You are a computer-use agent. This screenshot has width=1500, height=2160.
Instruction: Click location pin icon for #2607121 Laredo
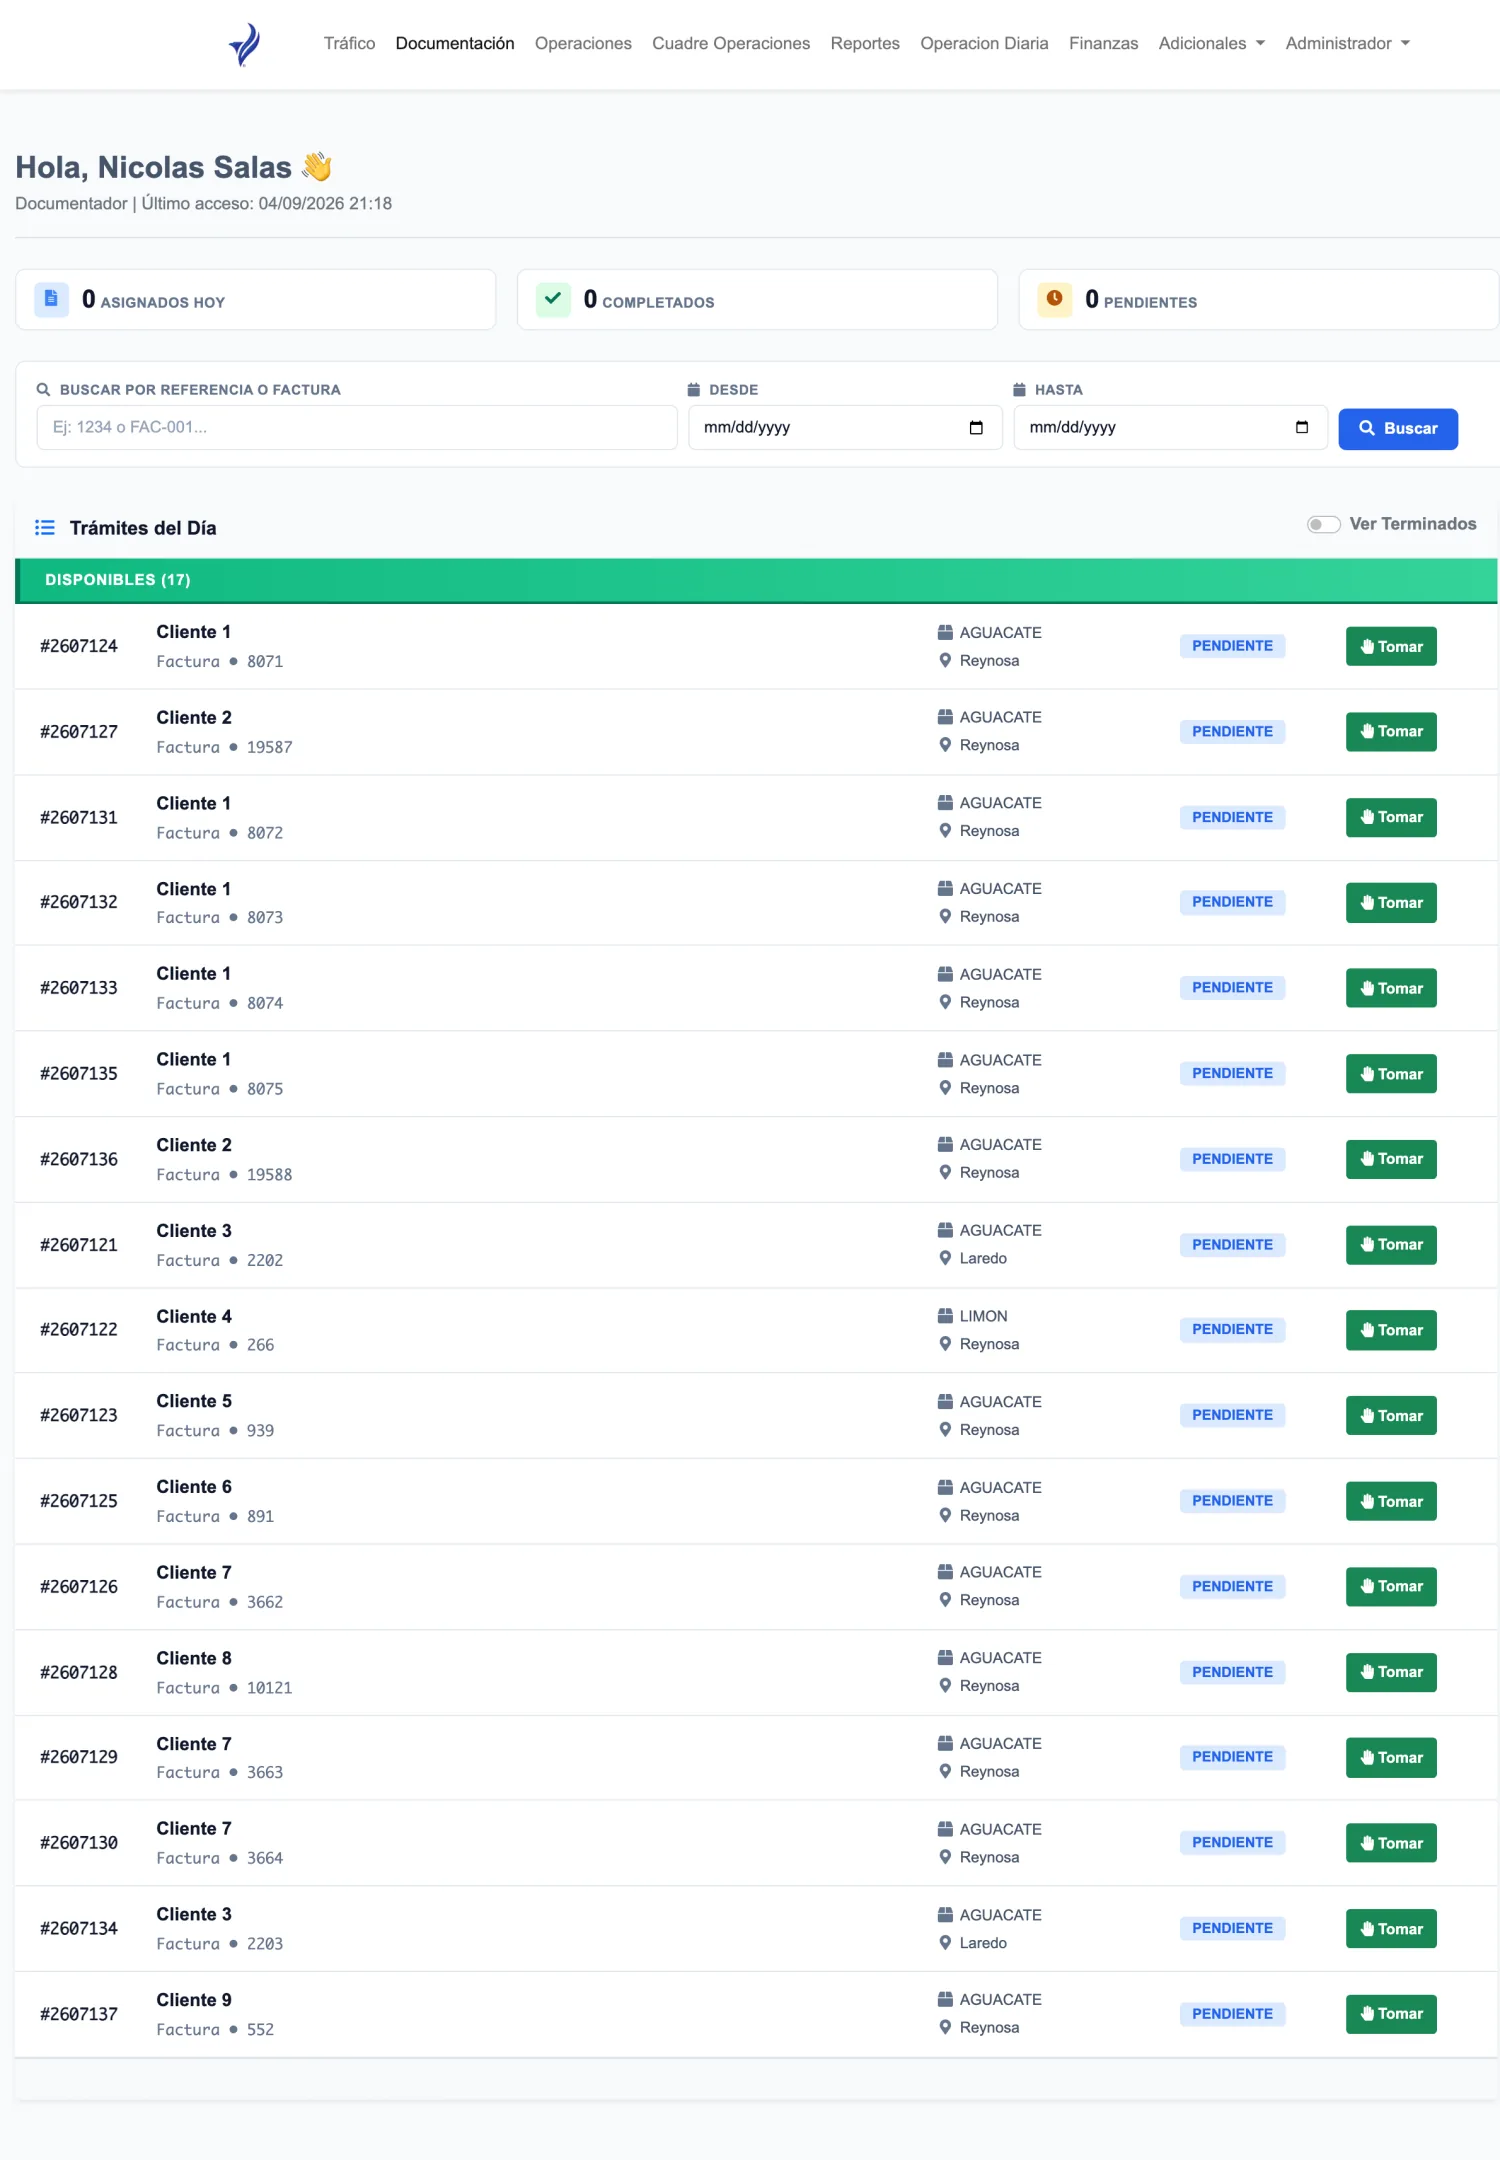click(x=945, y=1258)
